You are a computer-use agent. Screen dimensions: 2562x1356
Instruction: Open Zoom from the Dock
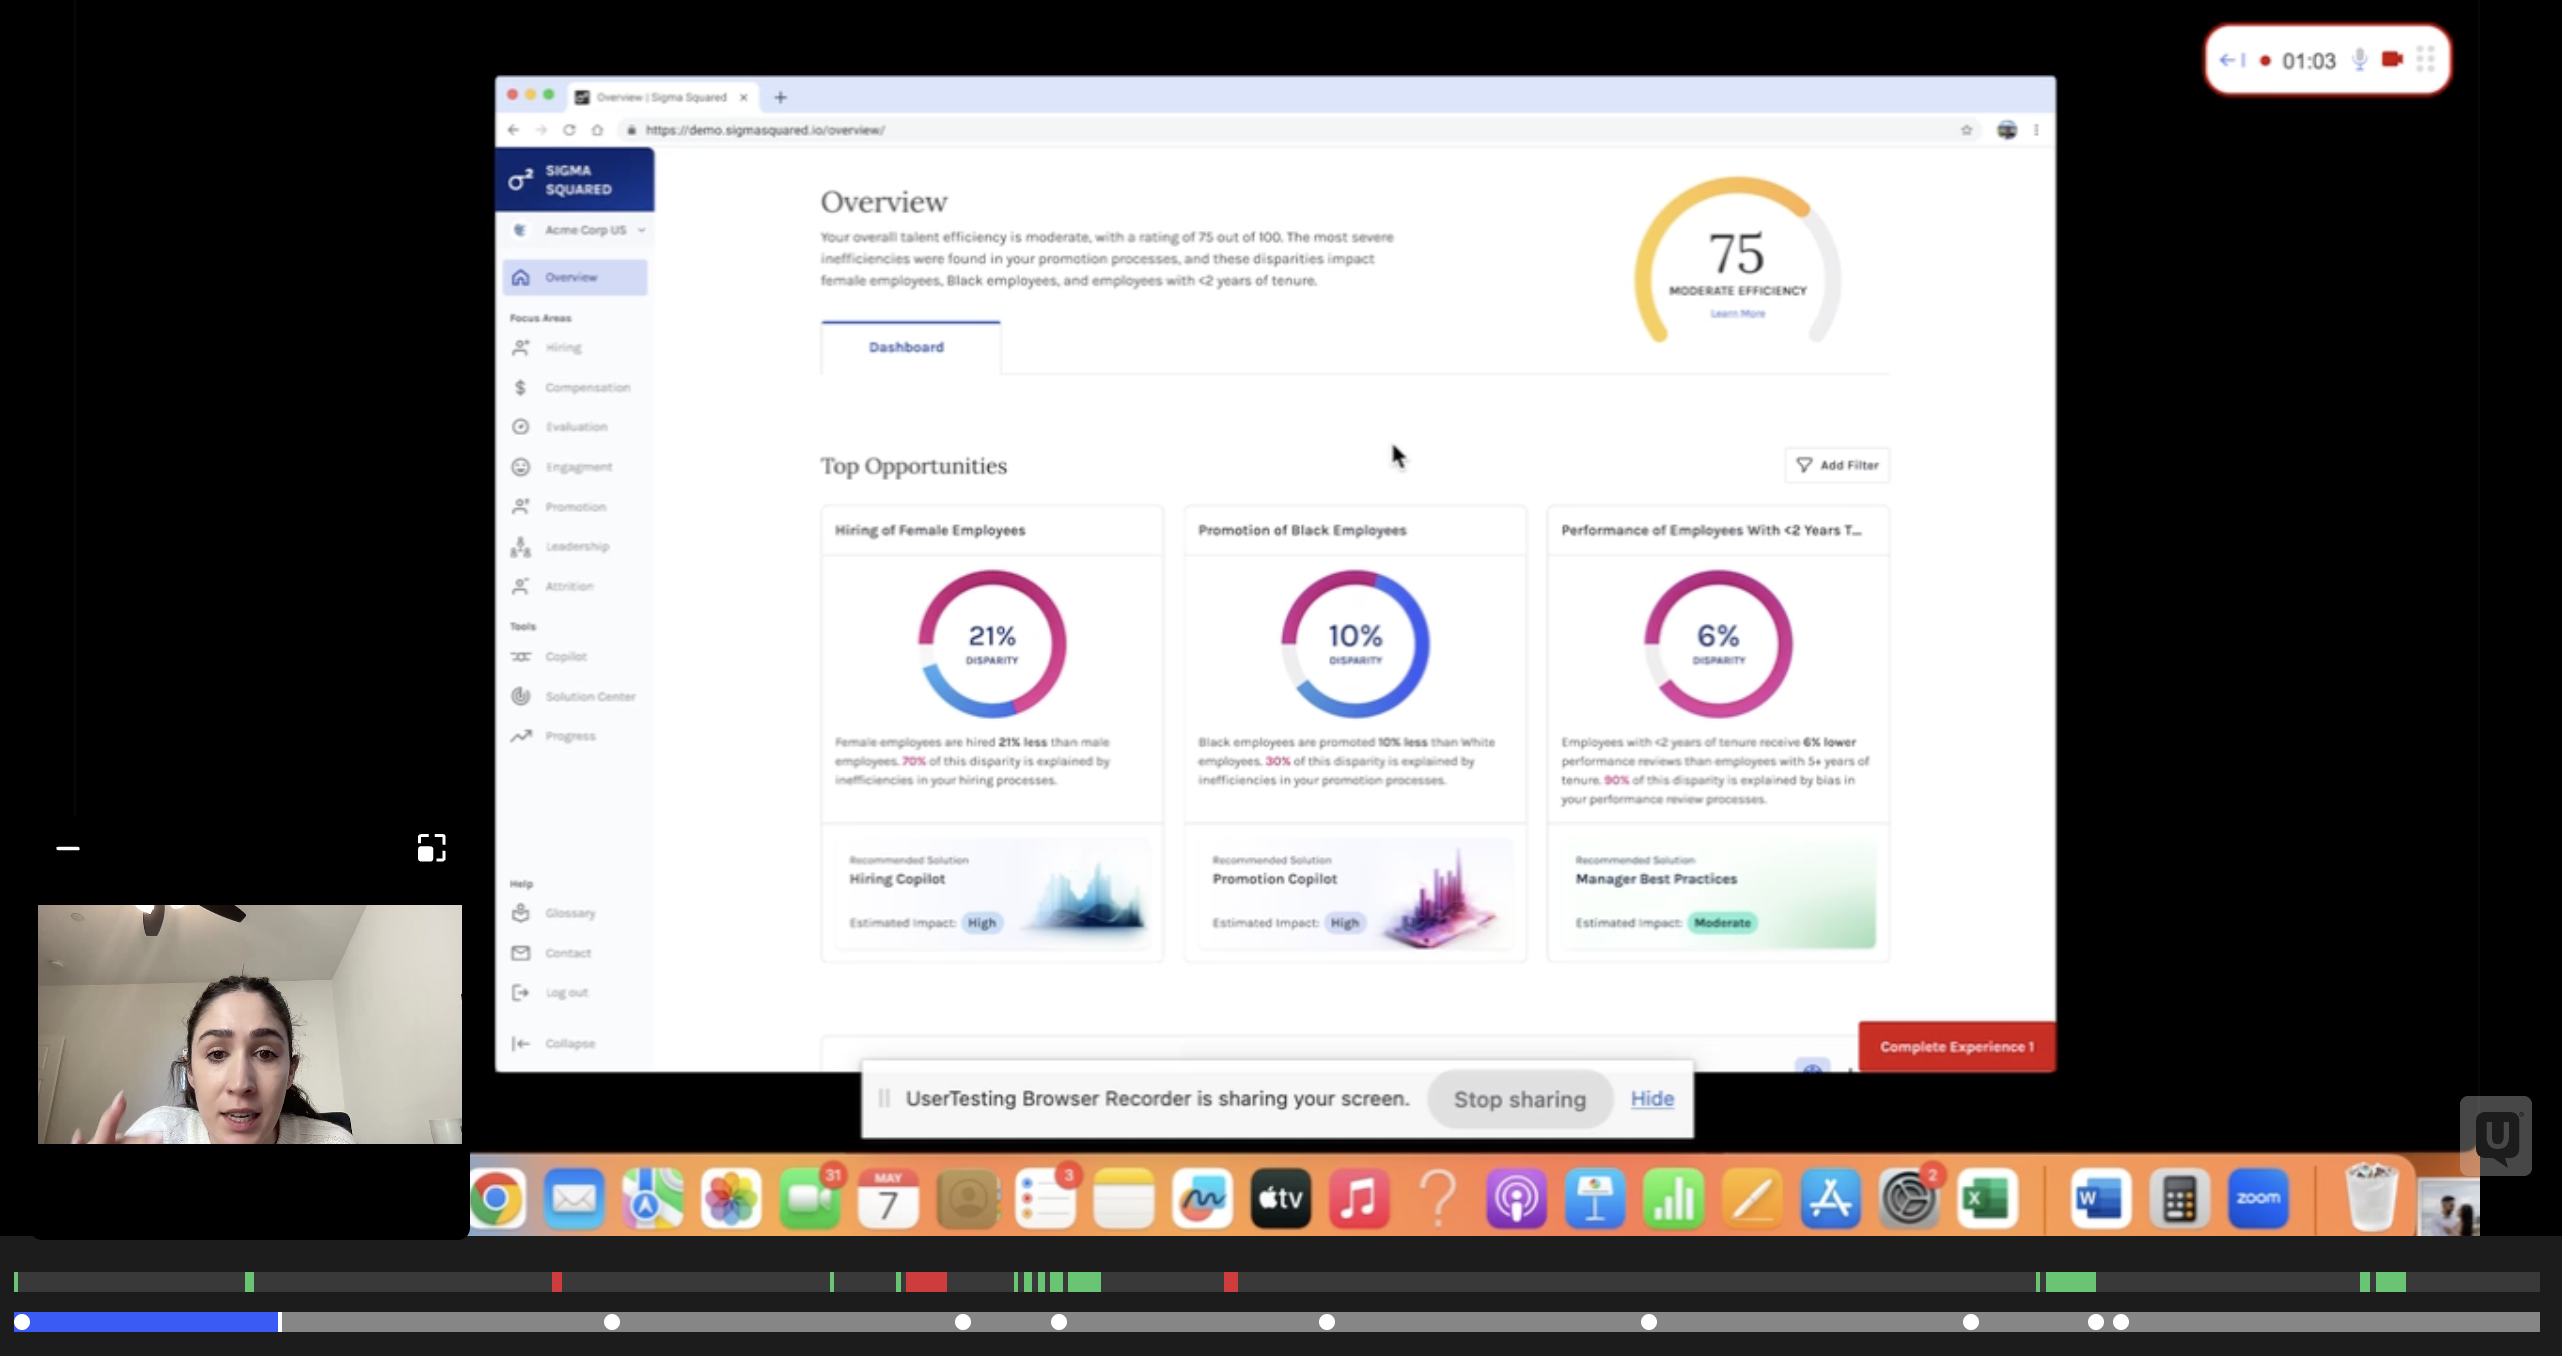[x=2258, y=1198]
